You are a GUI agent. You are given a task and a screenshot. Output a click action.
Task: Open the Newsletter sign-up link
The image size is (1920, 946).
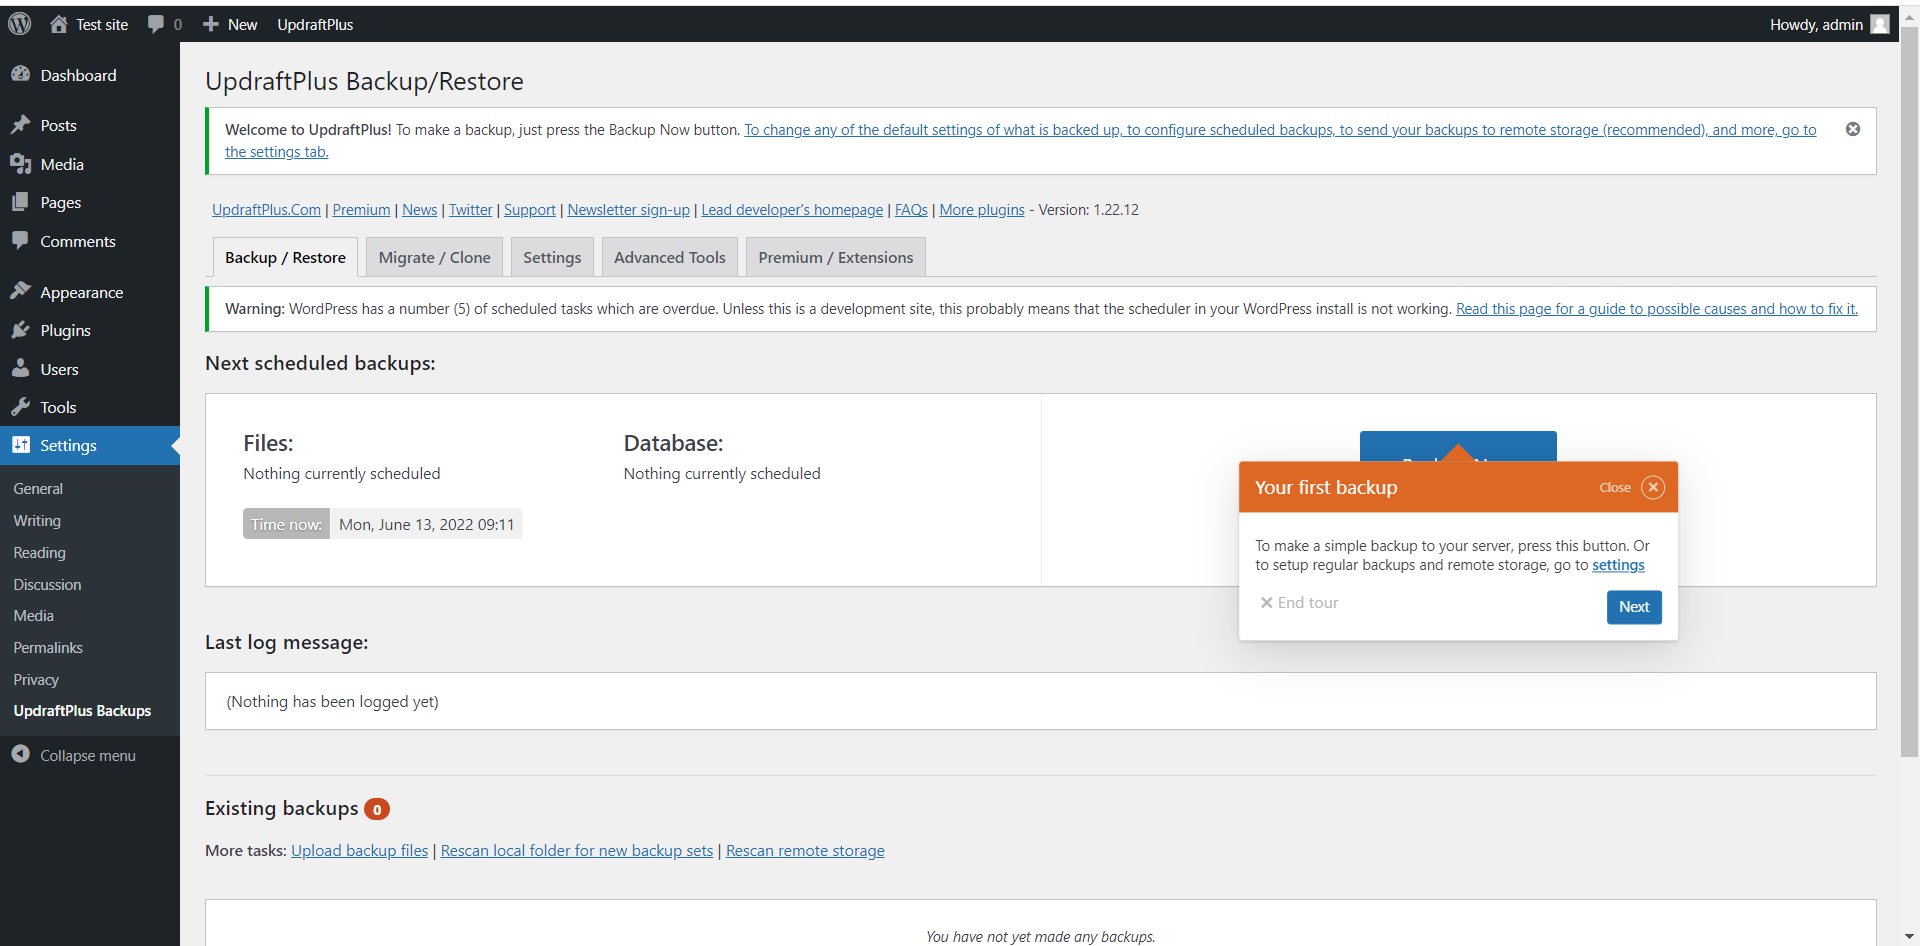coord(628,210)
